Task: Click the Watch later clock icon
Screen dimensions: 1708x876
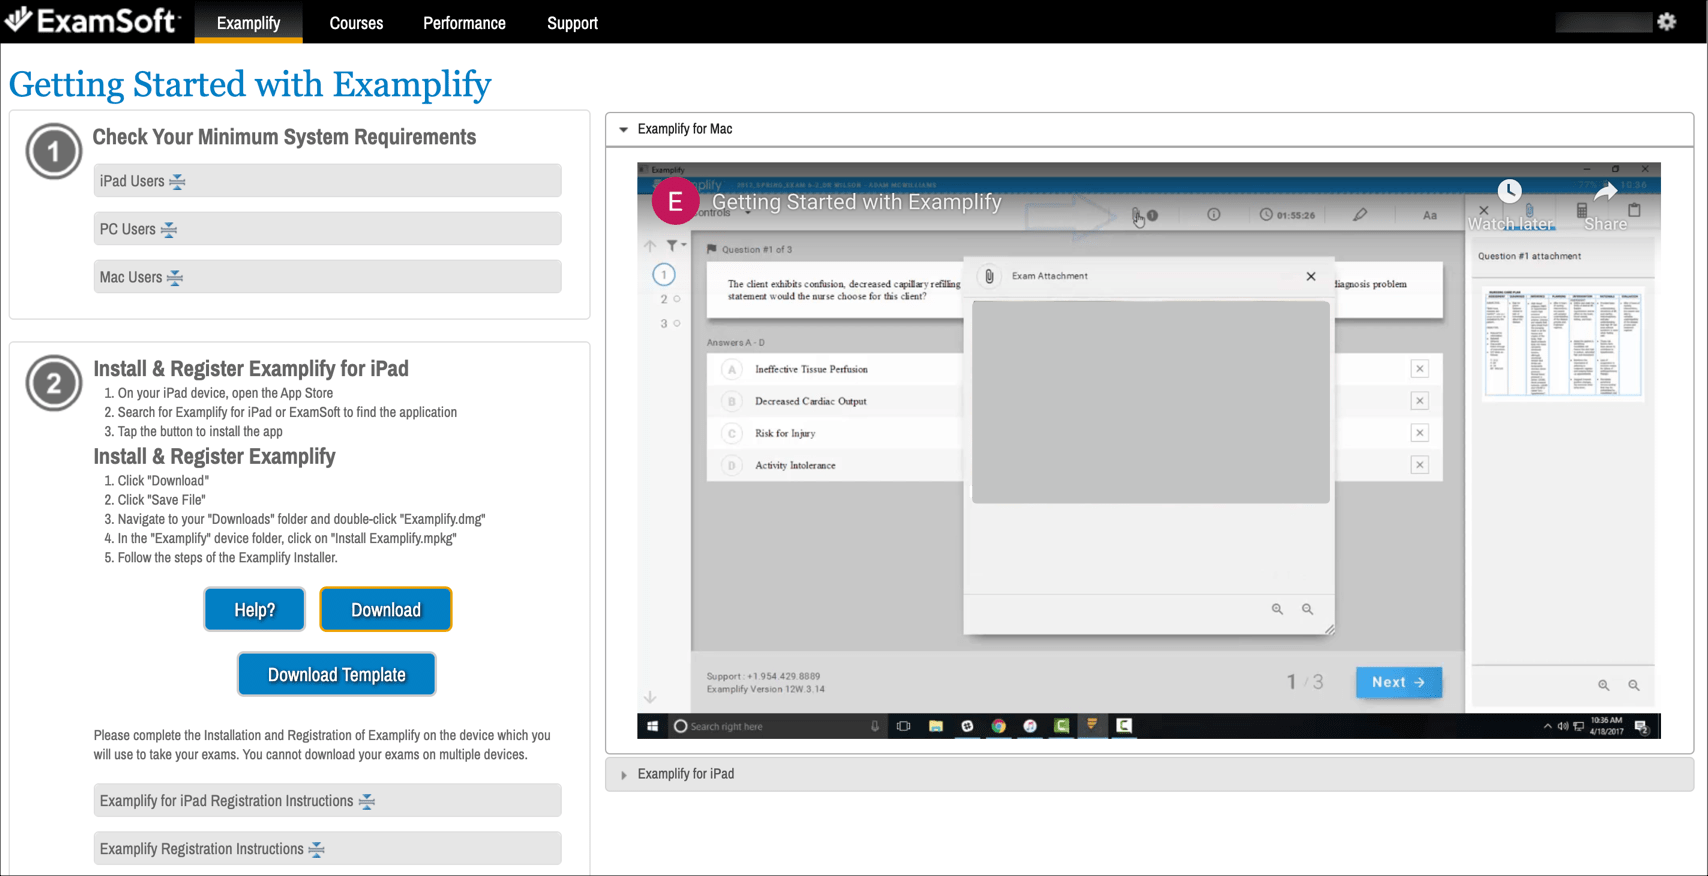Action: (1510, 191)
